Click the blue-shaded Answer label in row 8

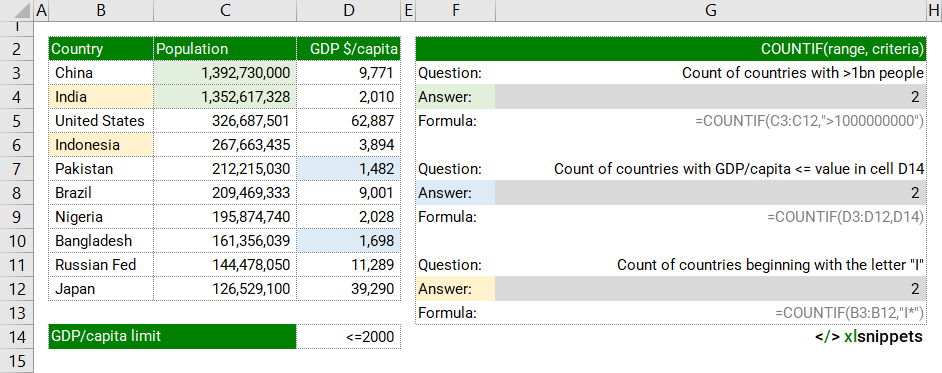pos(455,193)
